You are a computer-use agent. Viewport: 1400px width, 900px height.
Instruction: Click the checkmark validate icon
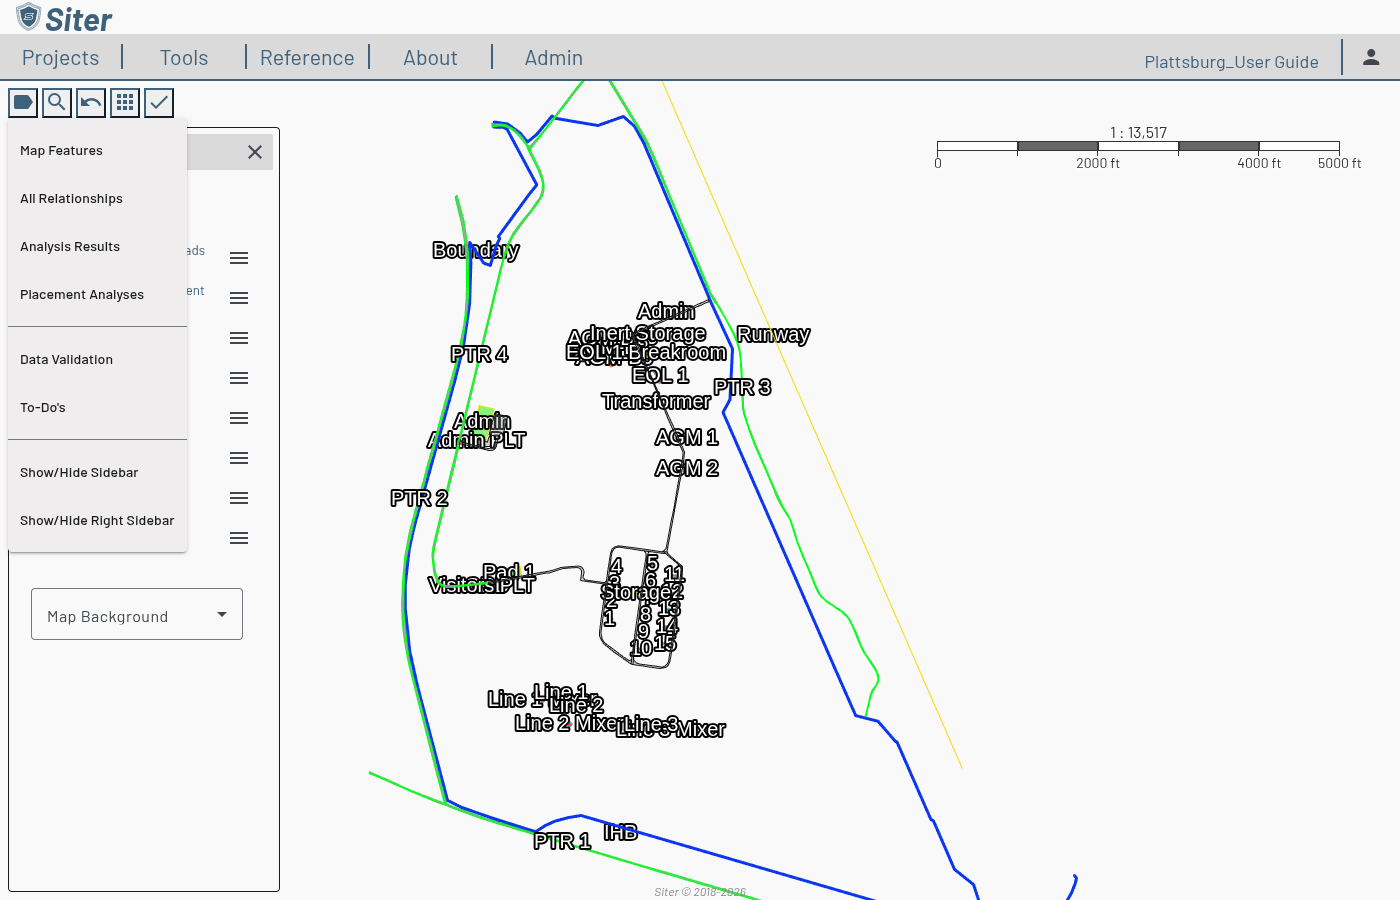[159, 102]
